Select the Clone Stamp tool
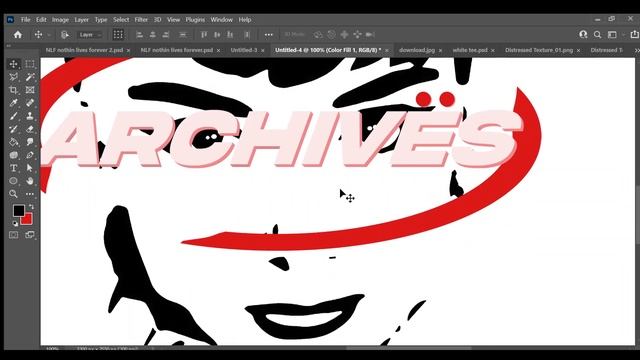Viewport: 640px width, 360px height. [30, 116]
